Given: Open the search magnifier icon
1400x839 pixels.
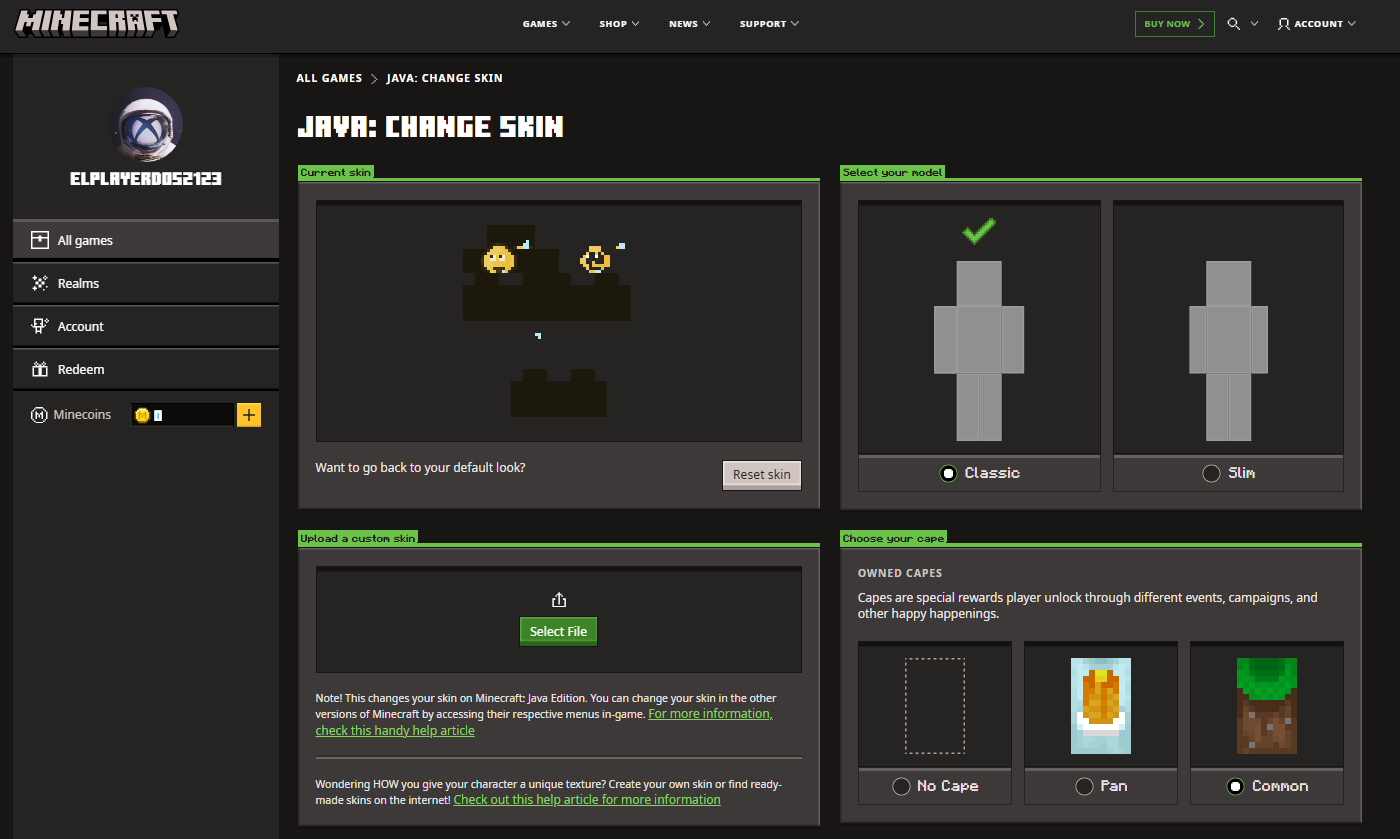Looking at the screenshot, I should click(x=1234, y=24).
